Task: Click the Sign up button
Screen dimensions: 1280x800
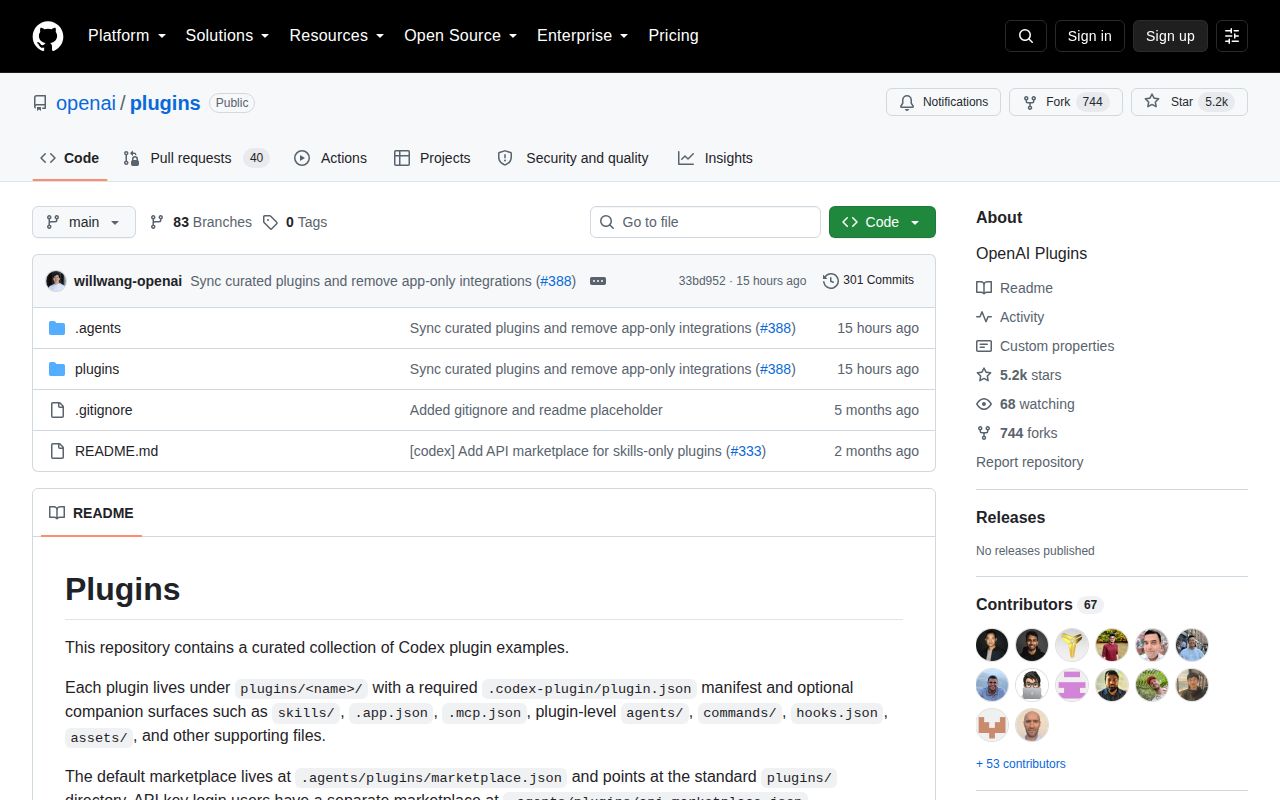Action: pyautogui.click(x=1170, y=36)
